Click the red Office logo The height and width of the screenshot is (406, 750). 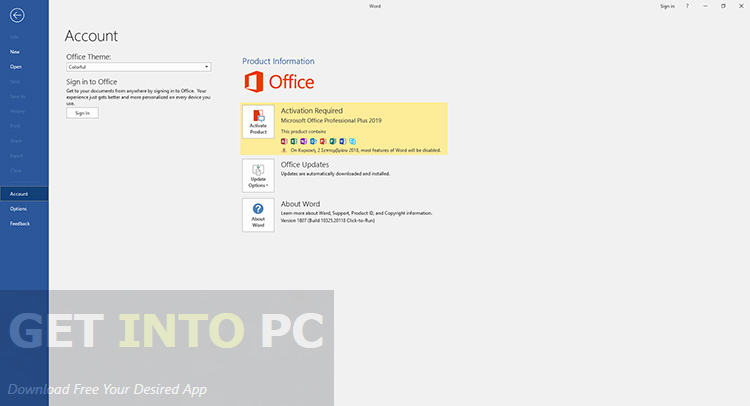[279, 82]
